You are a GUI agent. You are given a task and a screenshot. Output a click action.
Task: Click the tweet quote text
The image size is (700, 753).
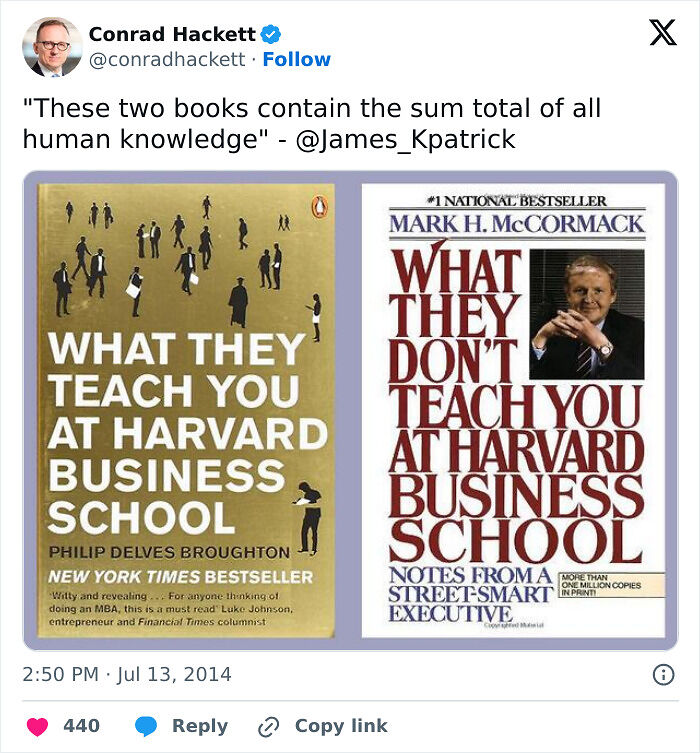point(311,124)
